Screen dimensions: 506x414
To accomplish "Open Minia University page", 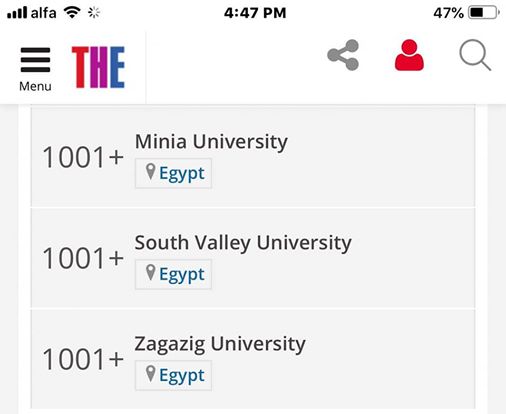I will pos(211,142).
